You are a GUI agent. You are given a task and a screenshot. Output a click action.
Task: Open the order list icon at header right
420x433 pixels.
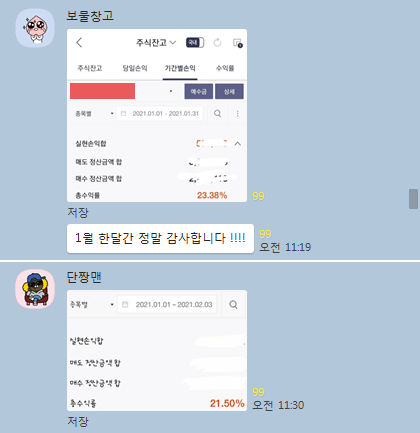click(237, 43)
